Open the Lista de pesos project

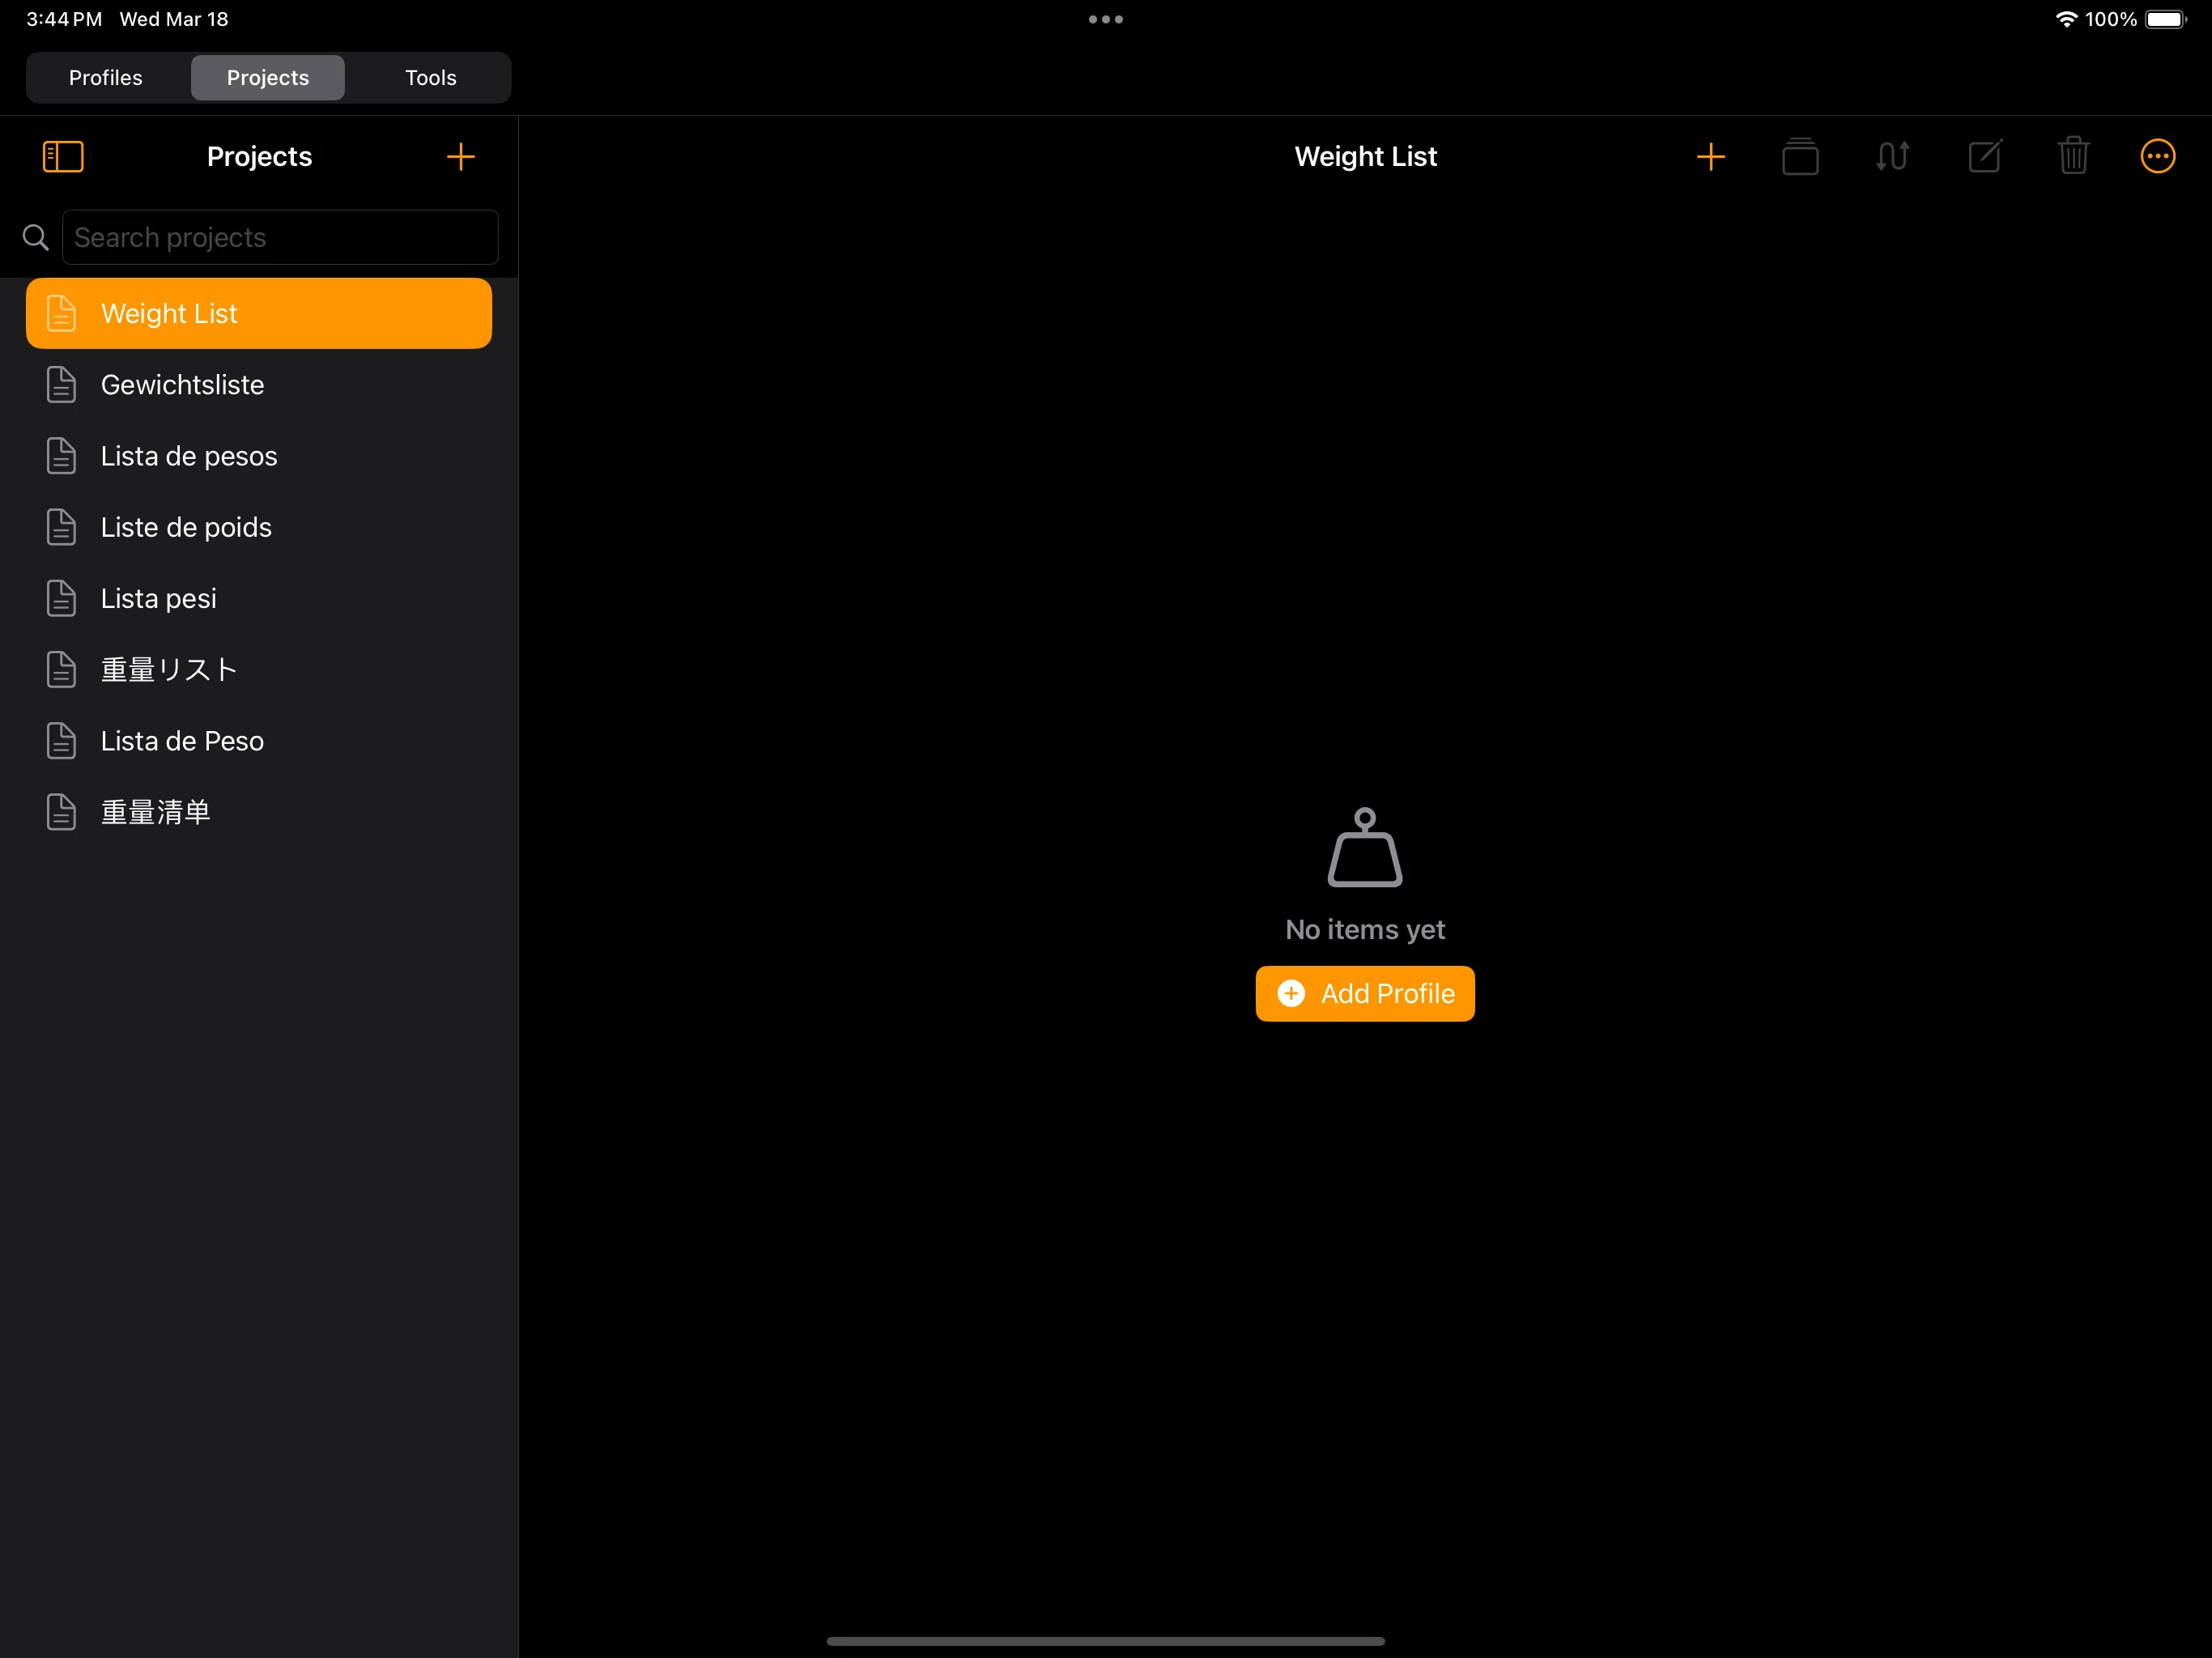click(x=189, y=456)
